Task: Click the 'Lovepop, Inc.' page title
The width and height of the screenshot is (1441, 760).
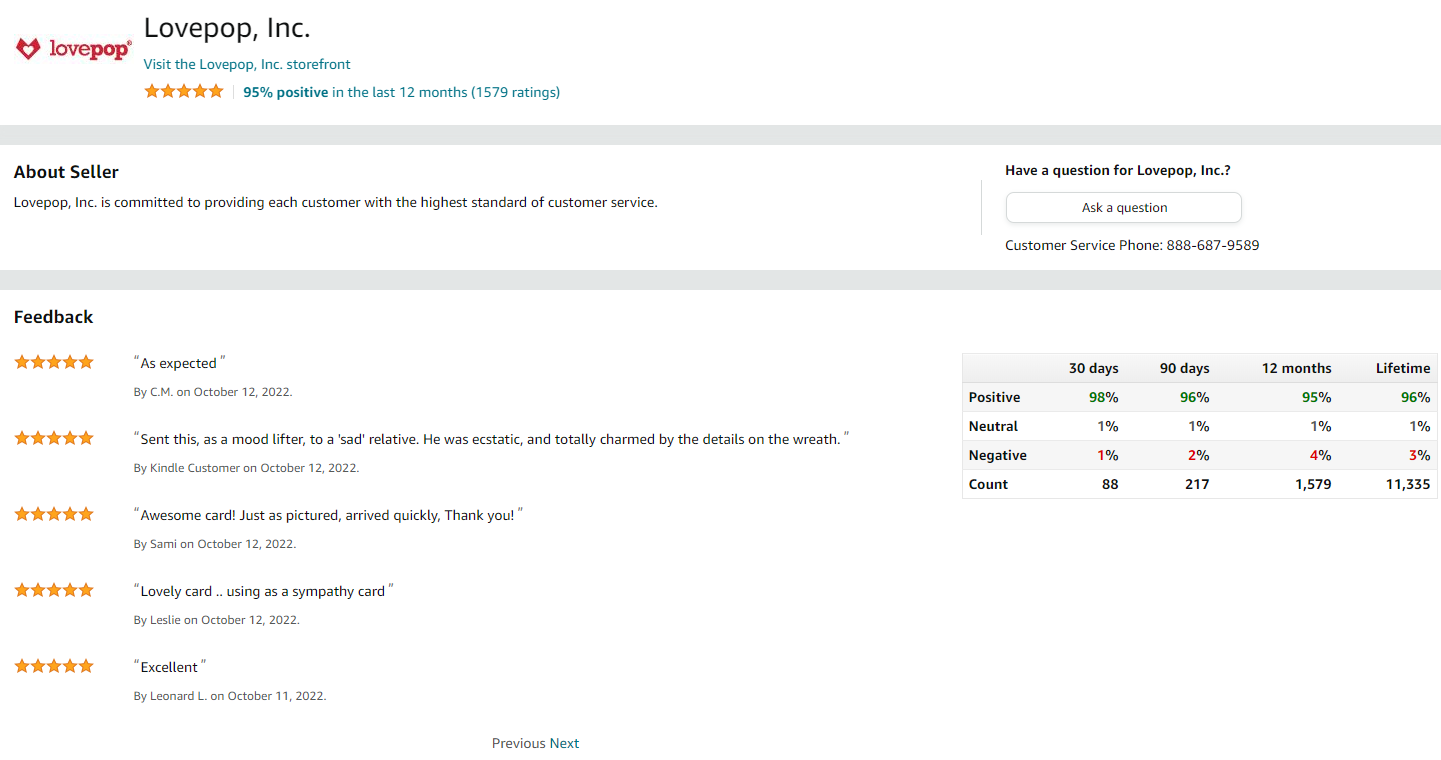Action: pyautogui.click(x=227, y=28)
